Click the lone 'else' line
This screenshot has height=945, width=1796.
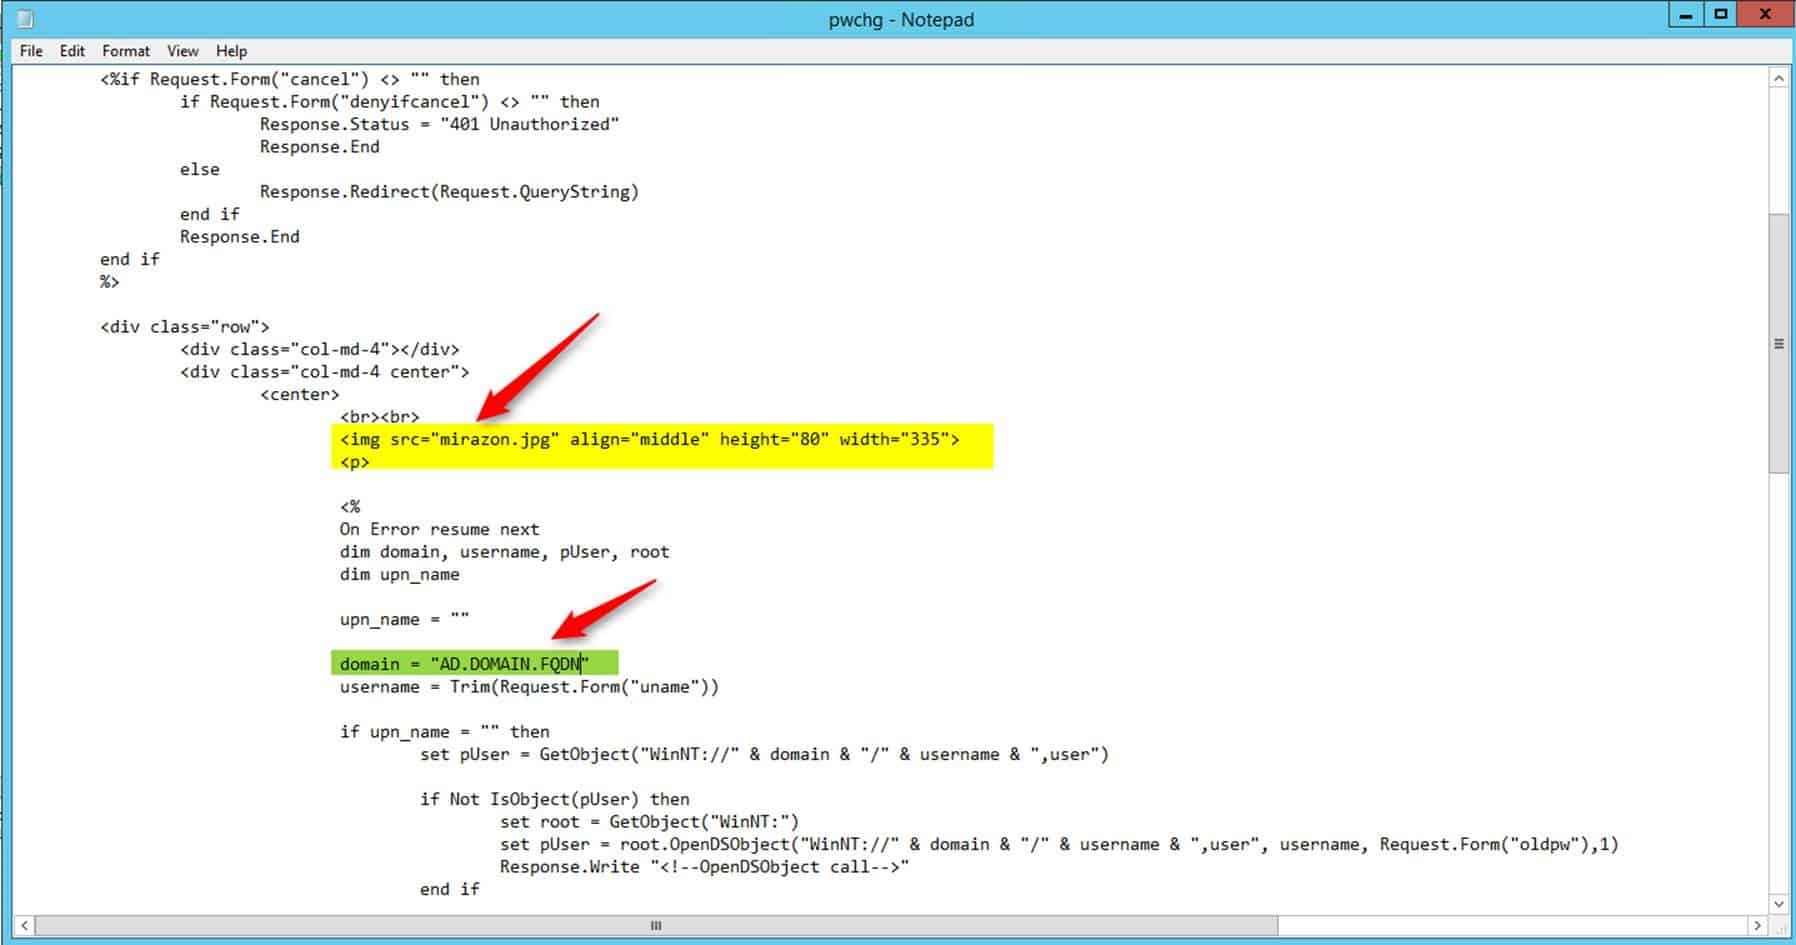pos(199,169)
